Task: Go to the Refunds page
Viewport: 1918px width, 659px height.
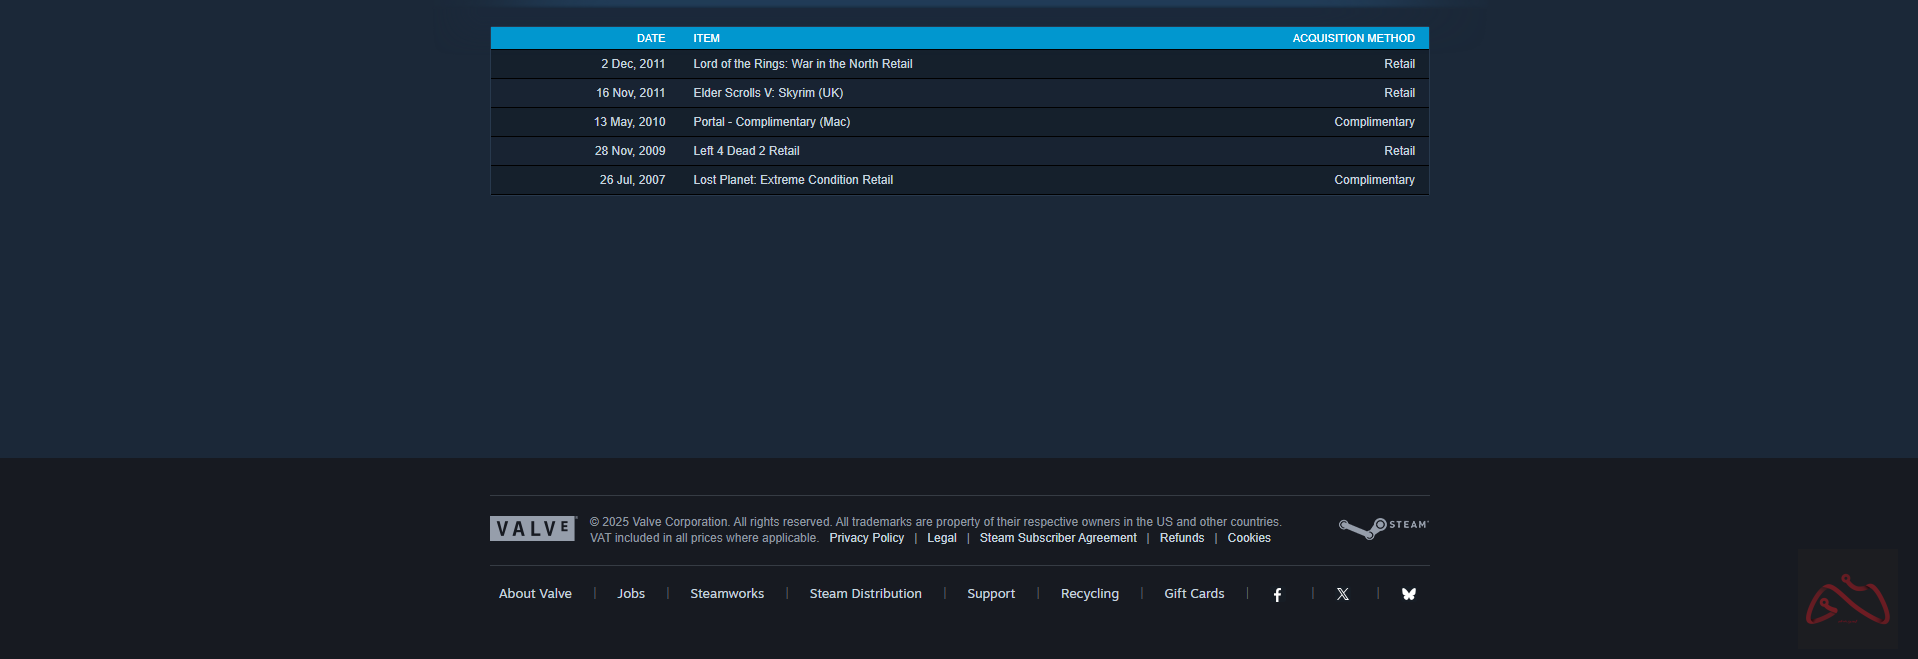Action: pyautogui.click(x=1181, y=538)
